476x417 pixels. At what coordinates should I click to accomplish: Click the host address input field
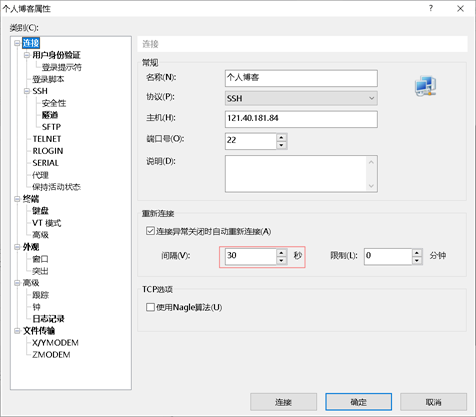coord(301,119)
